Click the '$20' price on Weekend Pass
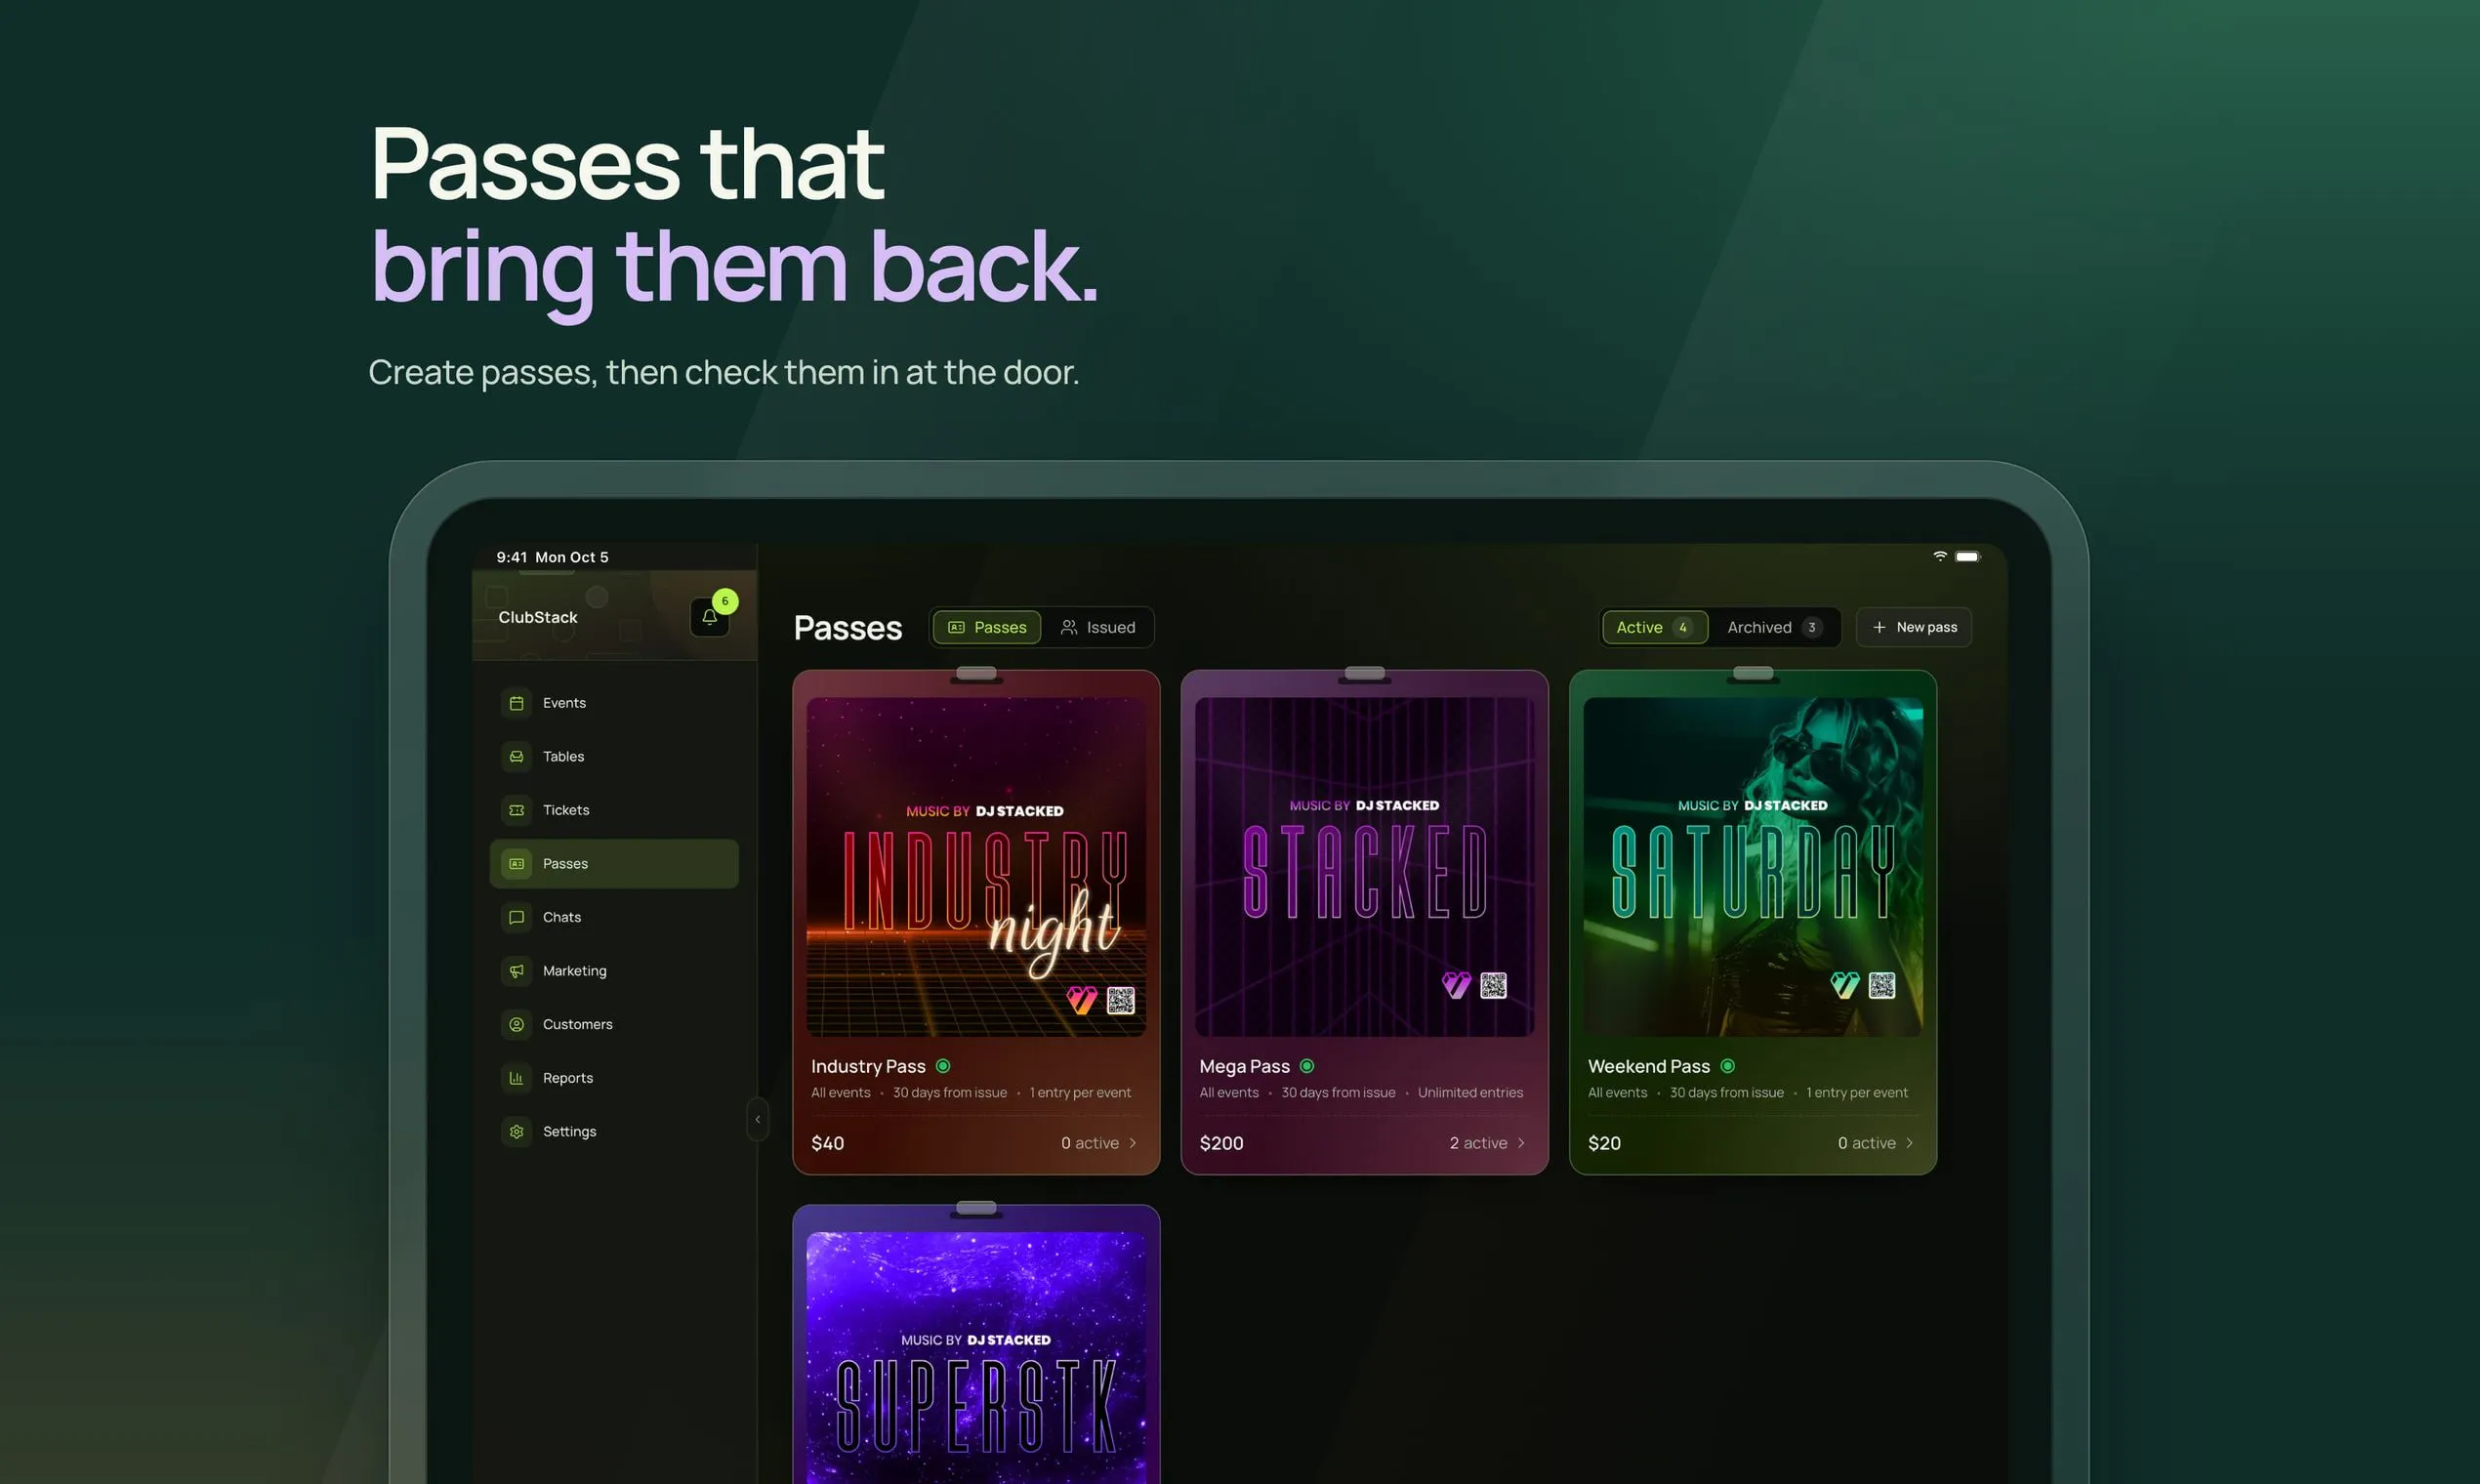This screenshot has width=2480, height=1484. tap(1604, 1143)
